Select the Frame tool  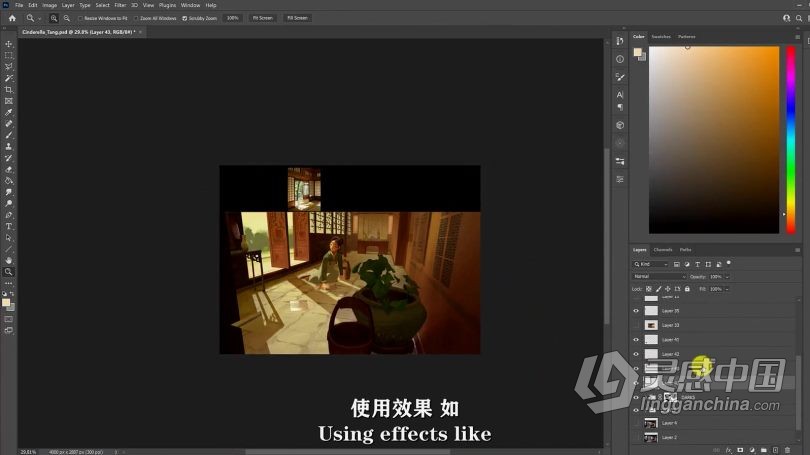[9, 101]
